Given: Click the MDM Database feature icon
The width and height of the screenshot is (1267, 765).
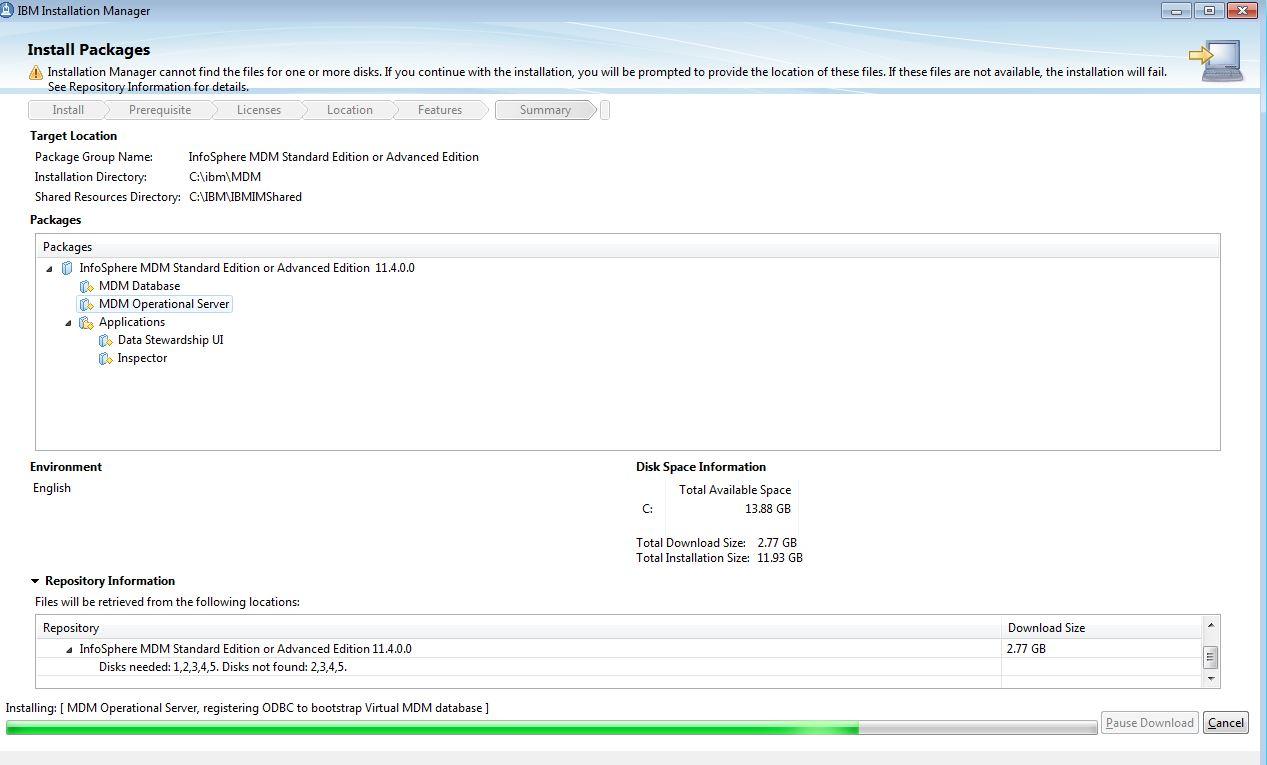Looking at the screenshot, I should point(87,286).
